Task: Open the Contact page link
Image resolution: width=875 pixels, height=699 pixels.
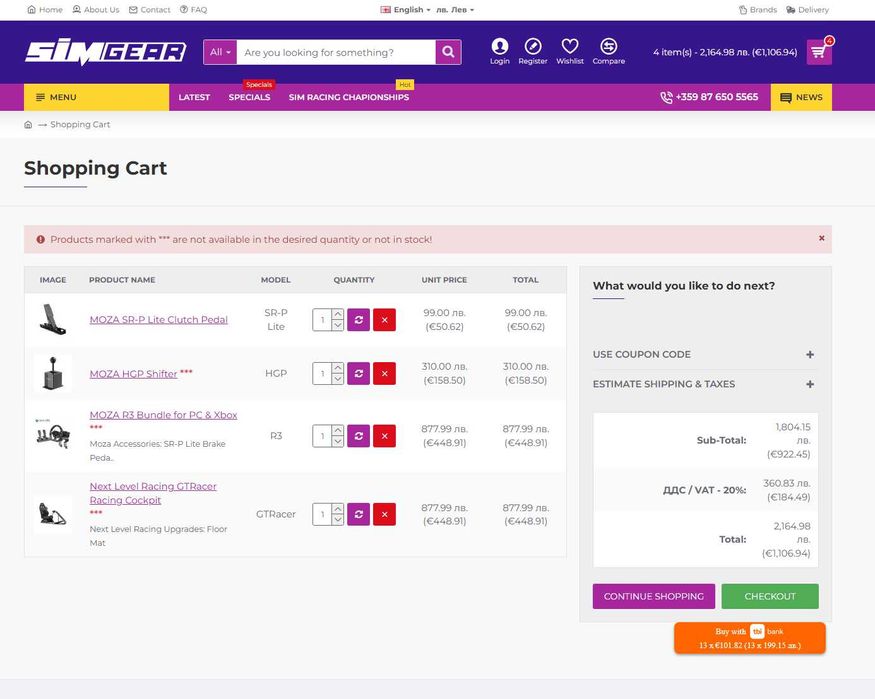Action: click(x=150, y=9)
